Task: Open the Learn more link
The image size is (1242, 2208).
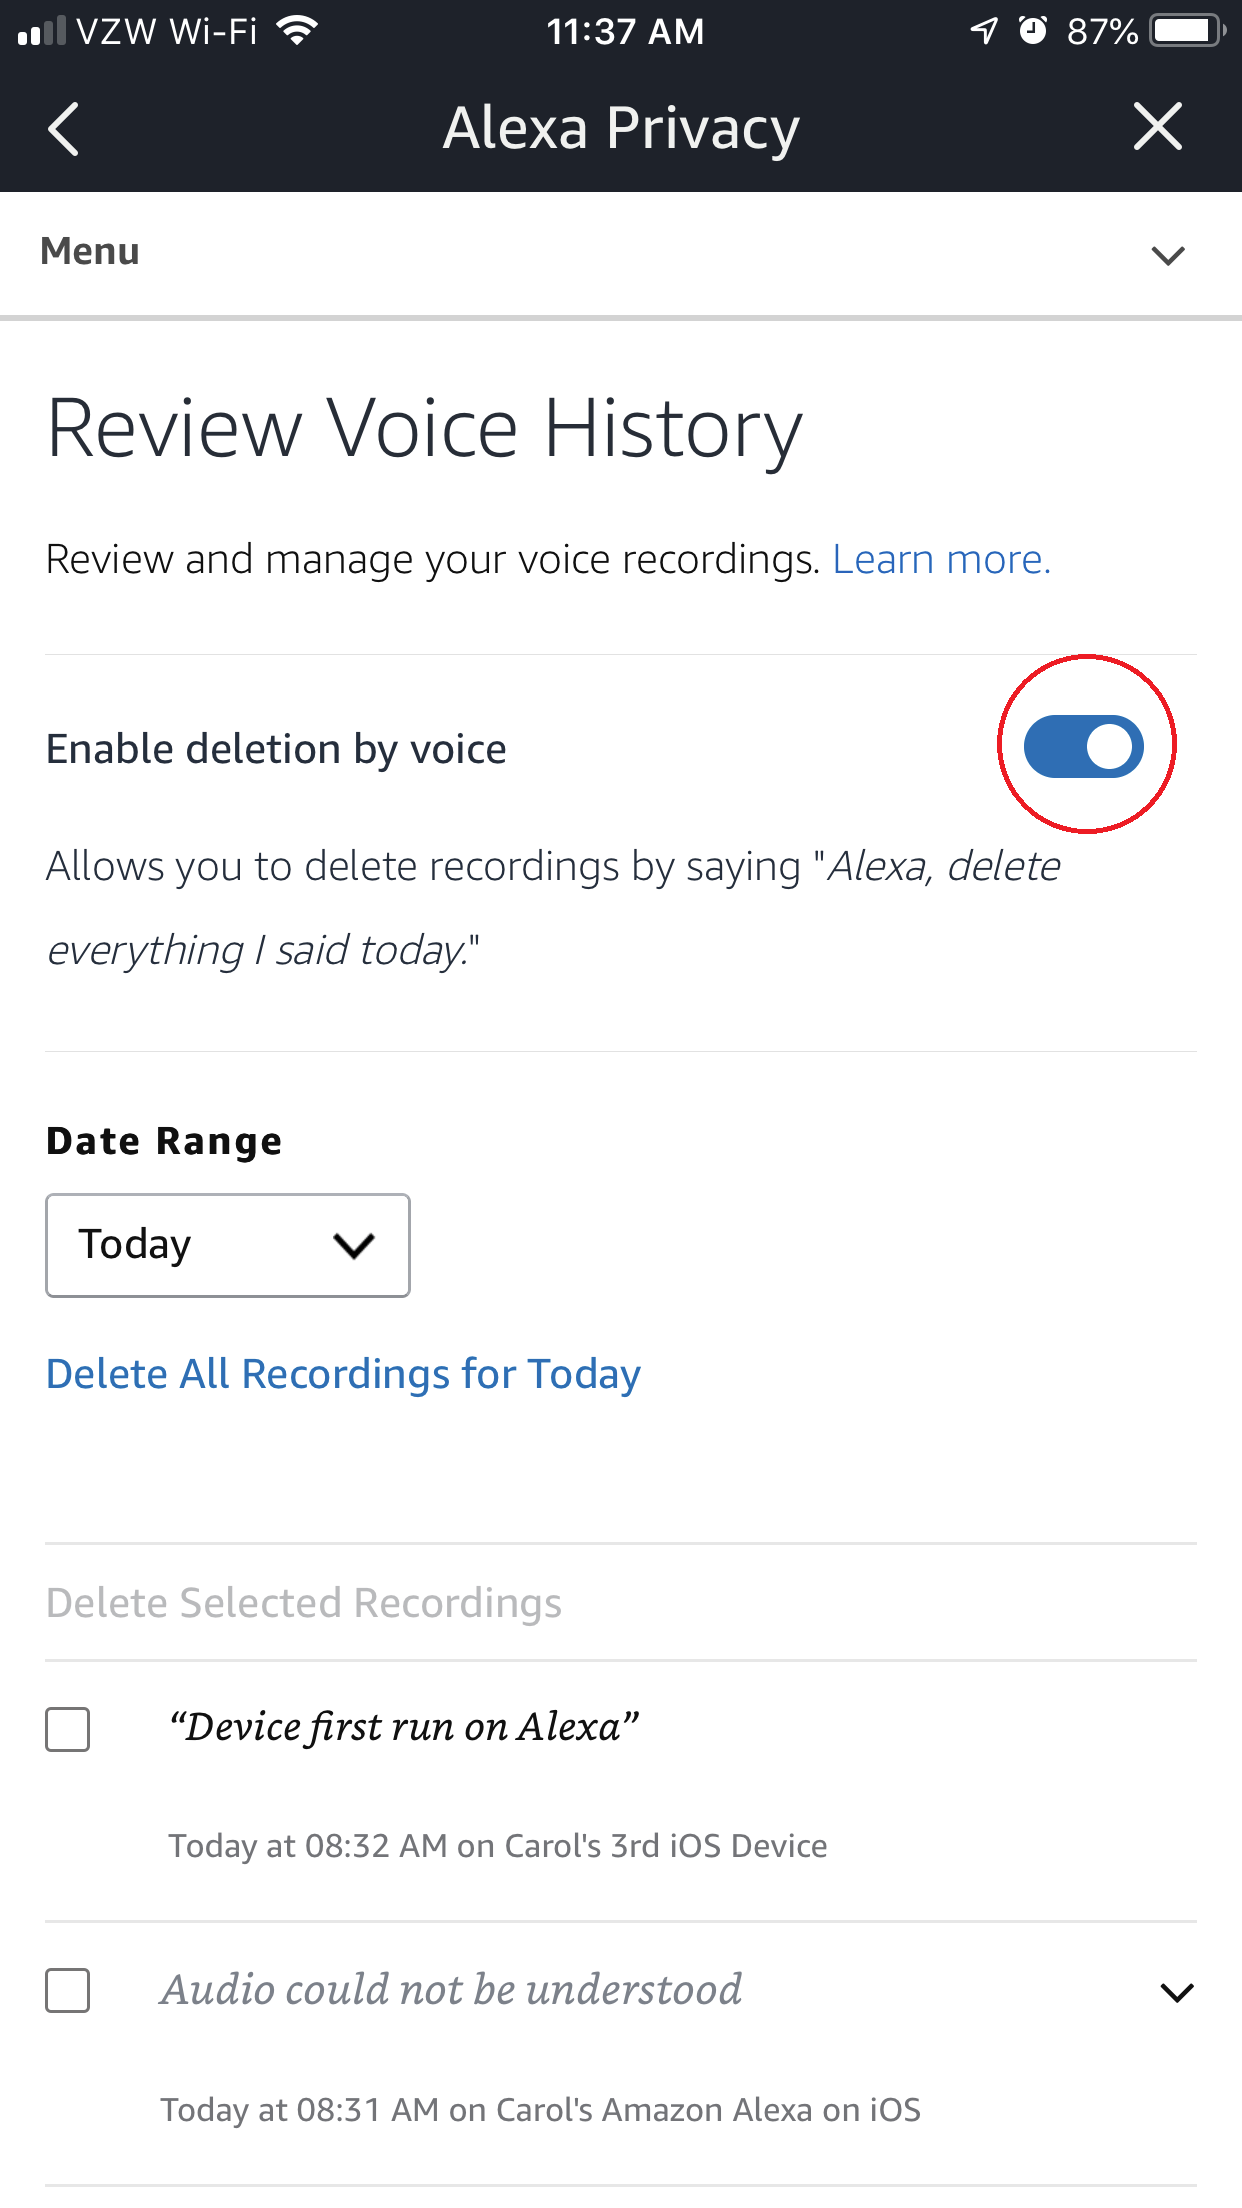Action: click(942, 559)
